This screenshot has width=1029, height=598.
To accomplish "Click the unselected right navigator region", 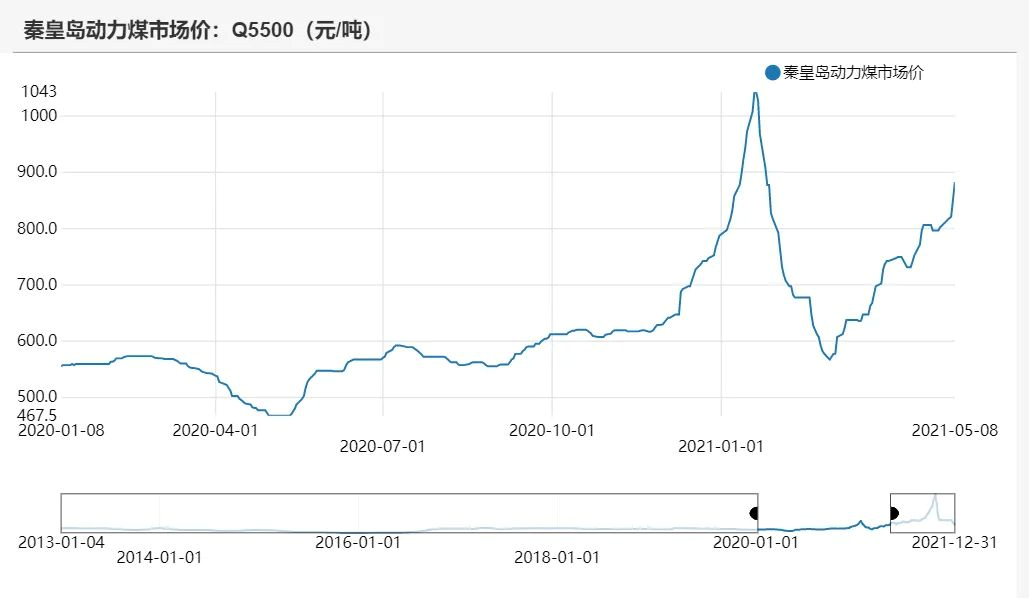I will [x=923, y=513].
